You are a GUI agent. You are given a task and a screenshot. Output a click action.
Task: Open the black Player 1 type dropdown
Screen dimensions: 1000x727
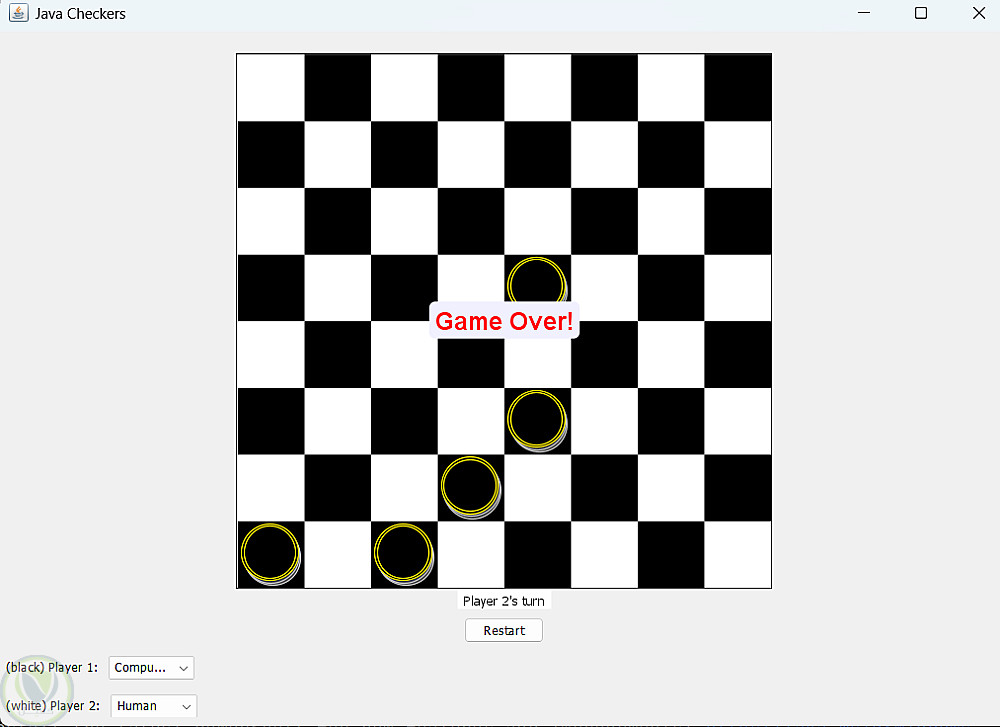click(151, 668)
